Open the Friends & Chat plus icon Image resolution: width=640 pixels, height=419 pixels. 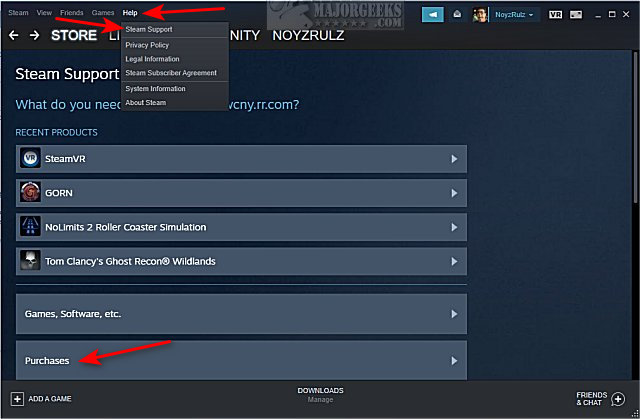pos(618,399)
